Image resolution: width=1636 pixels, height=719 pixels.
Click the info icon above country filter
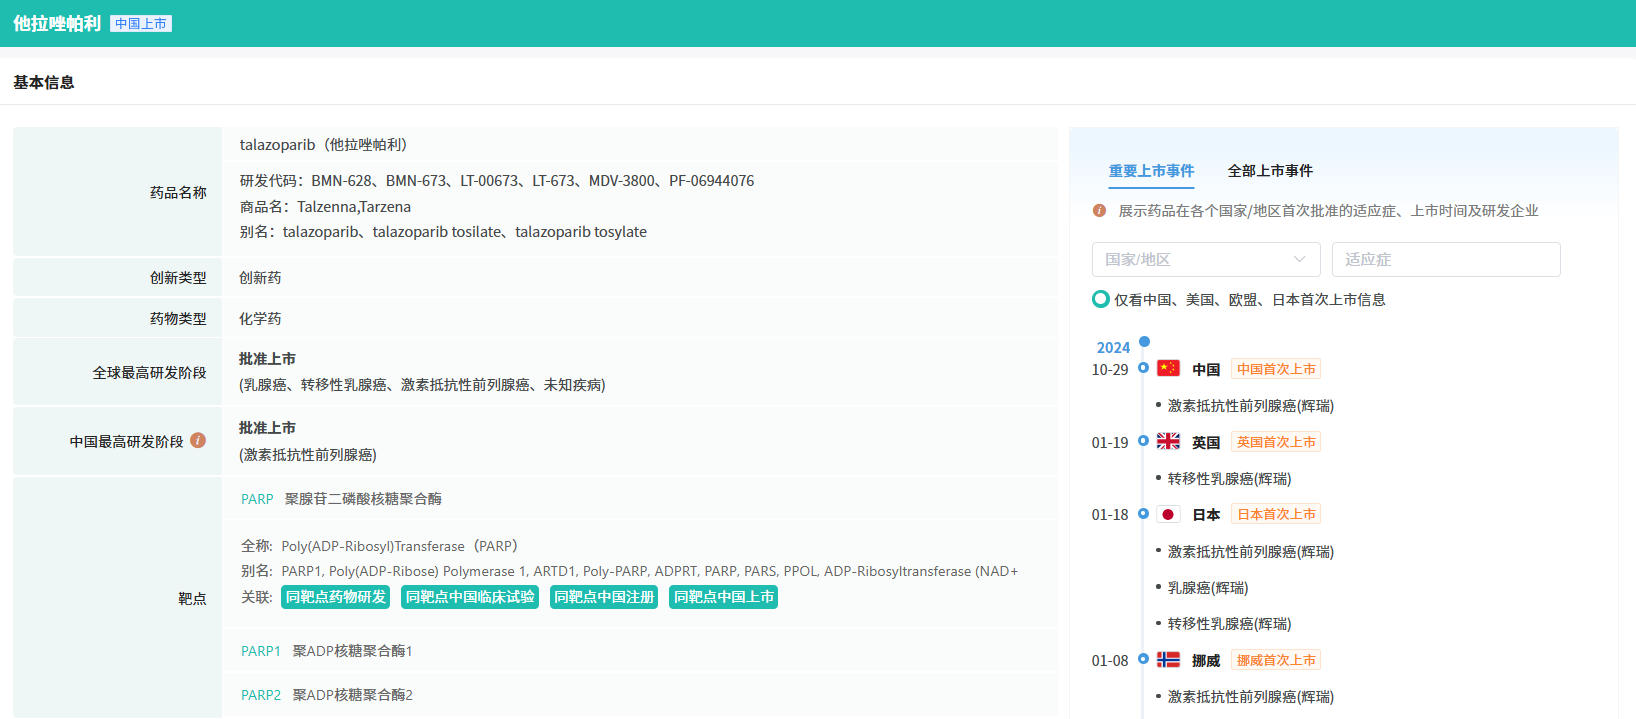pyautogui.click(x=1099, y=211)
